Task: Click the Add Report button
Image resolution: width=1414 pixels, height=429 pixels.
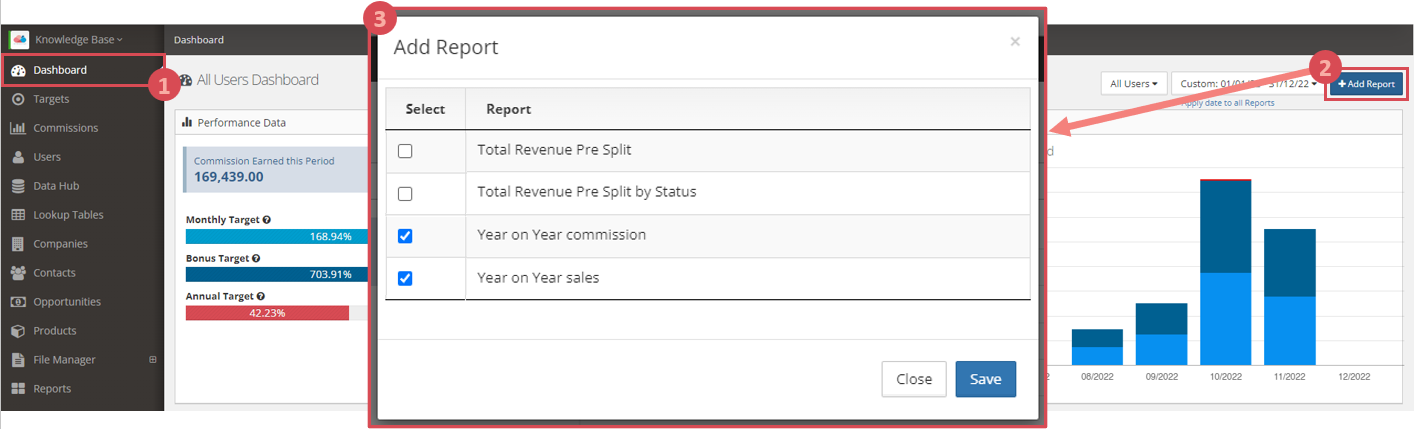Action: (x=1366, y=84)
